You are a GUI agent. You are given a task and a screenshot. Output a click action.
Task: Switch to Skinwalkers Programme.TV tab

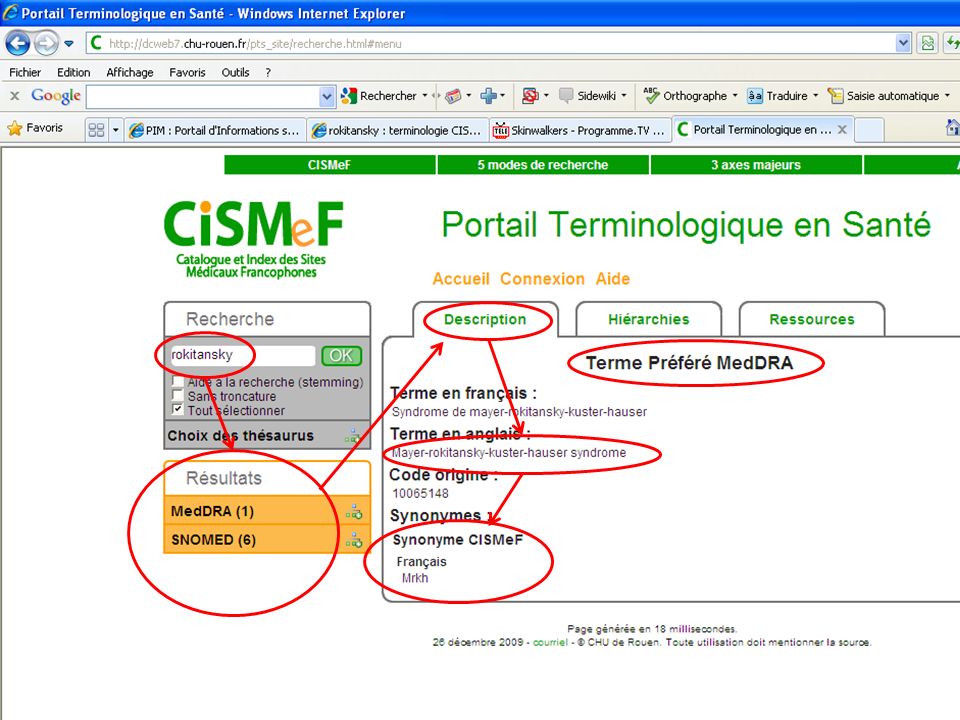[579, 130]
